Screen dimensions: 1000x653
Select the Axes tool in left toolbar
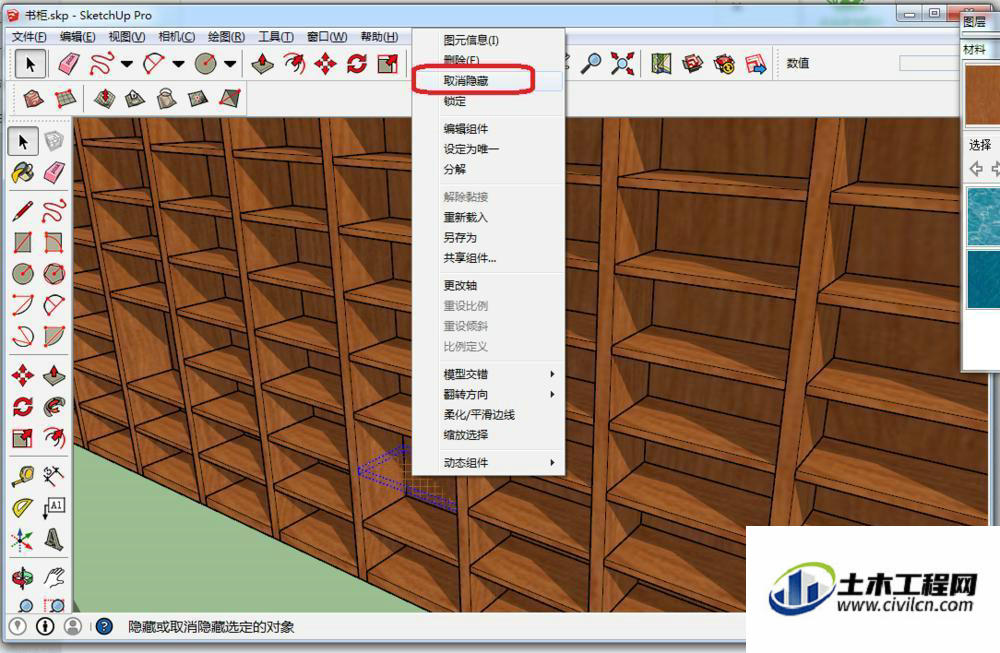click(23, 539)
